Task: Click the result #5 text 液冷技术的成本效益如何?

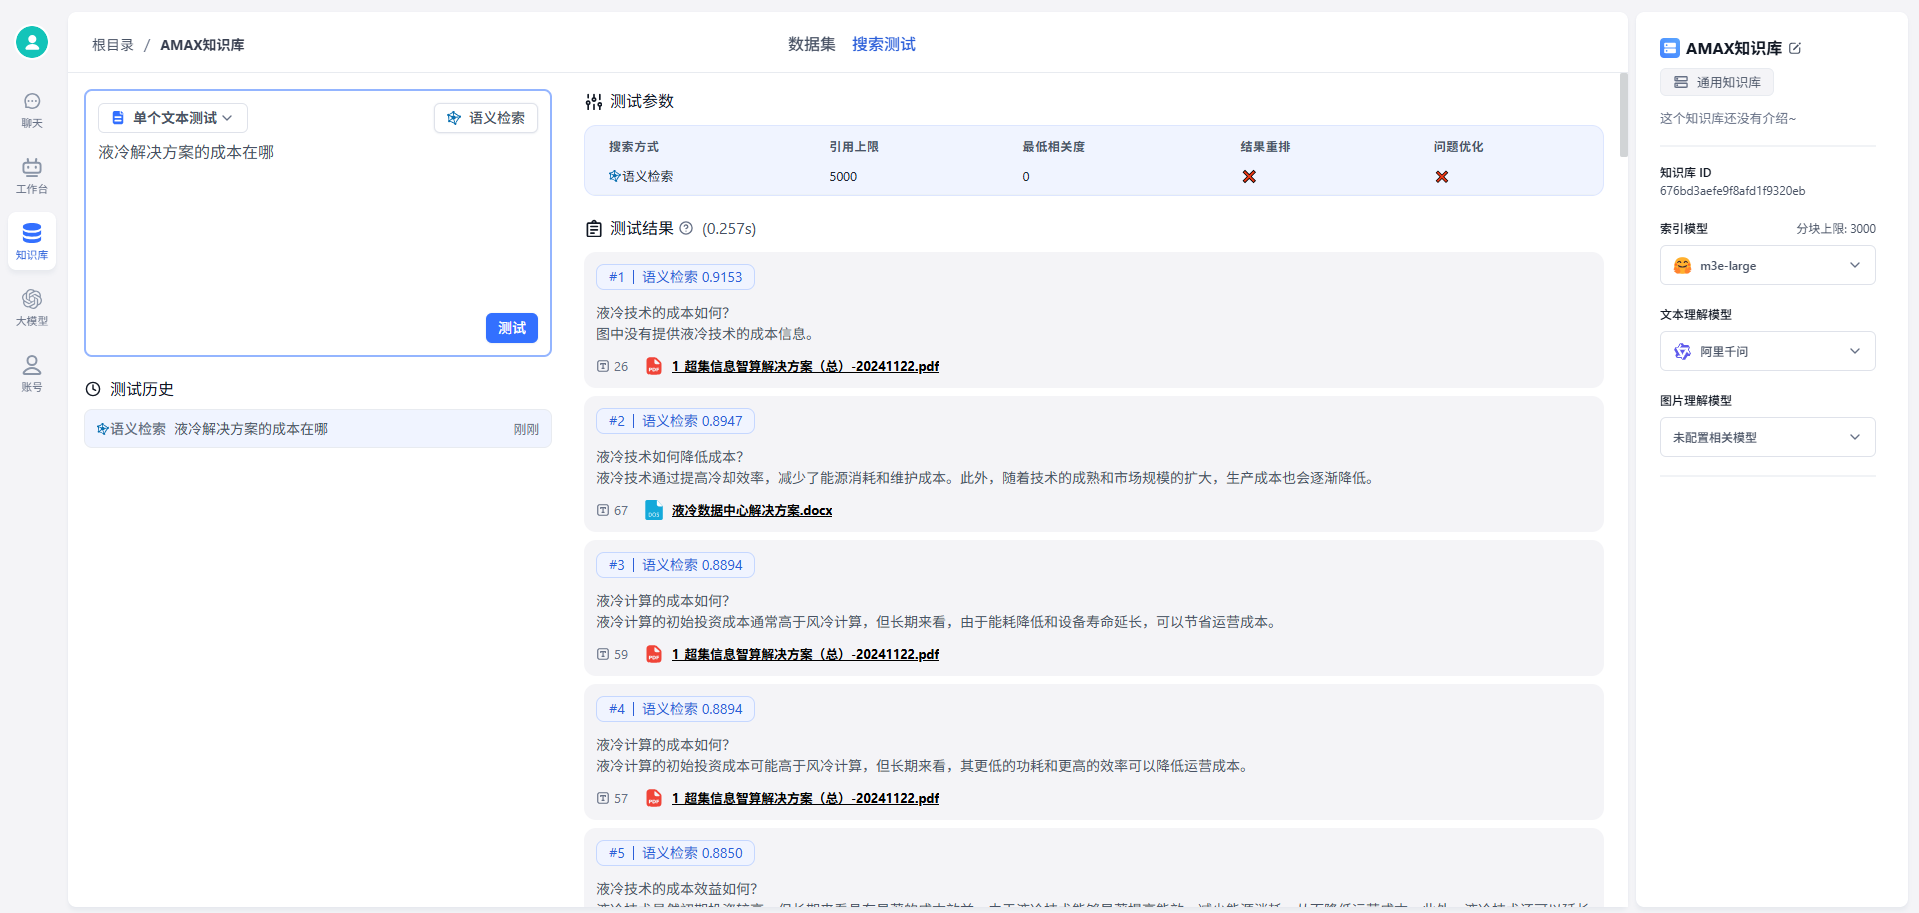Action: (677, 889)
